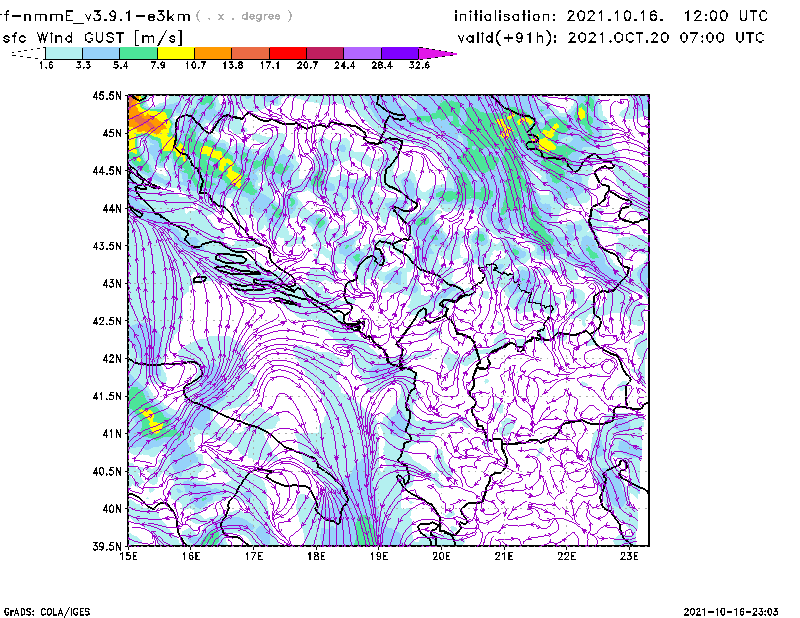Click the 'GrADS: COLA/IGES' footer text
Viewport: 800px width, 618px height.
point(47,612)
